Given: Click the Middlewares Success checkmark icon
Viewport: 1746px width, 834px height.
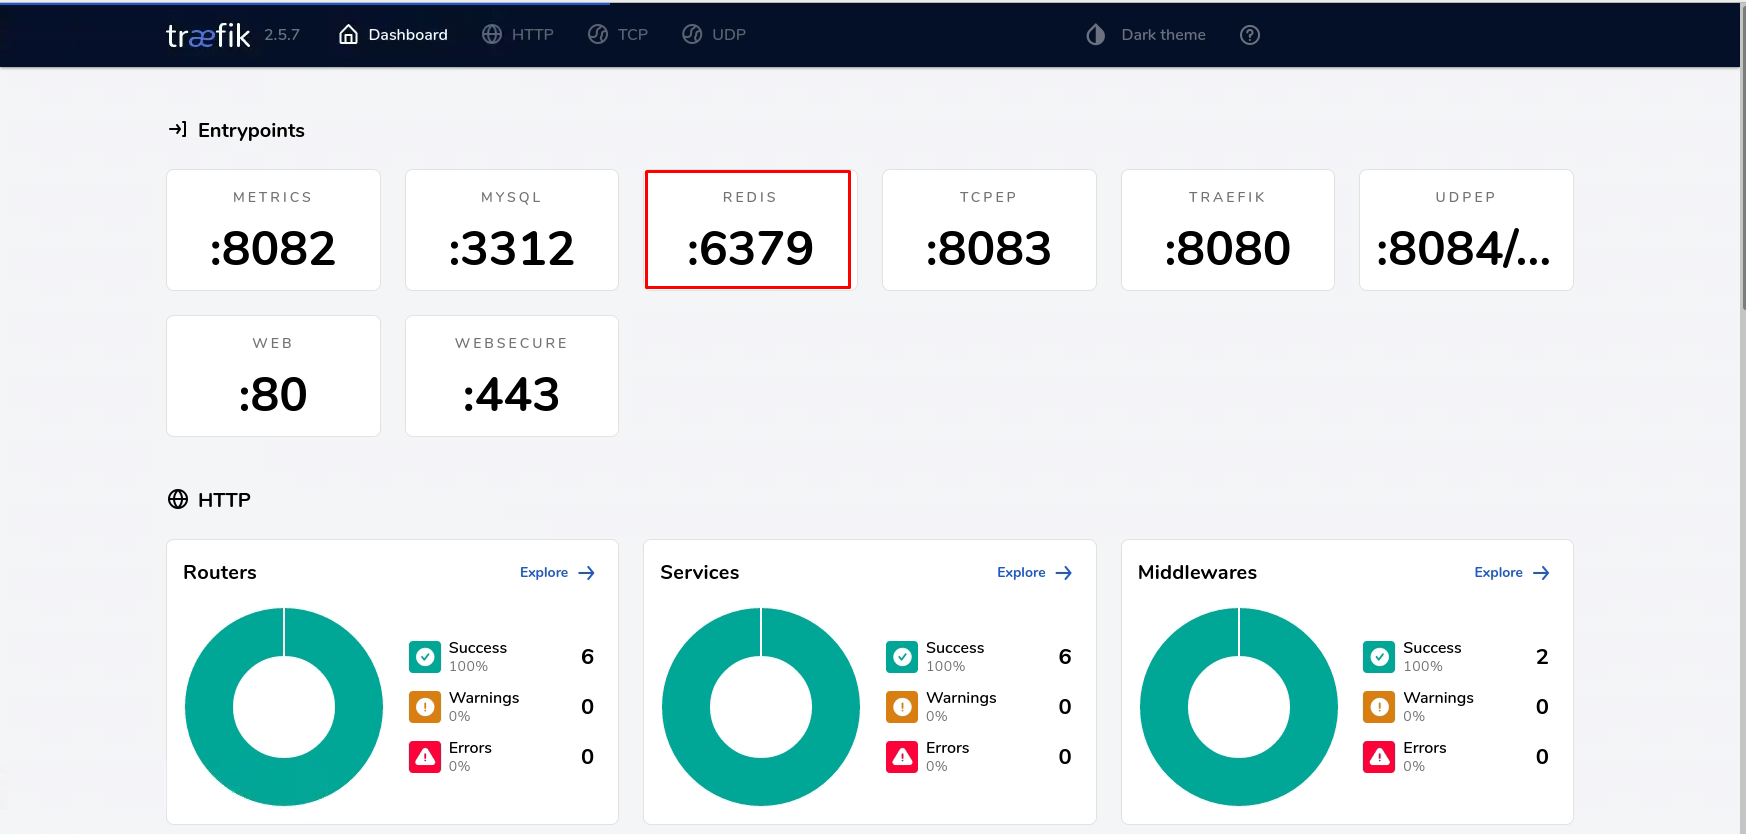Looking at the screenshot, I should 1379,657.
